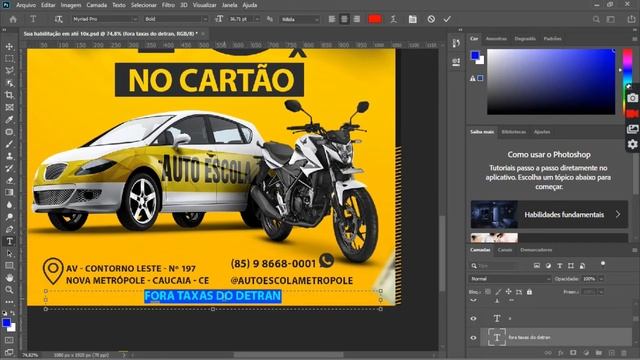Viewport: 640px width, 360px height.
Task: Click the red text color swatch
Action: (x=375, y=19)
